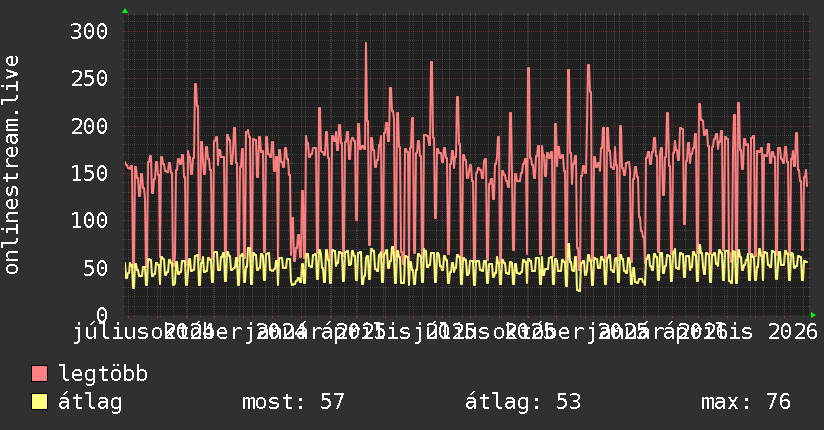Viewport: 824px width, 430px height.
Task: Click the onlinestream.live vertical axis title
Action: (x=11, y=165)
